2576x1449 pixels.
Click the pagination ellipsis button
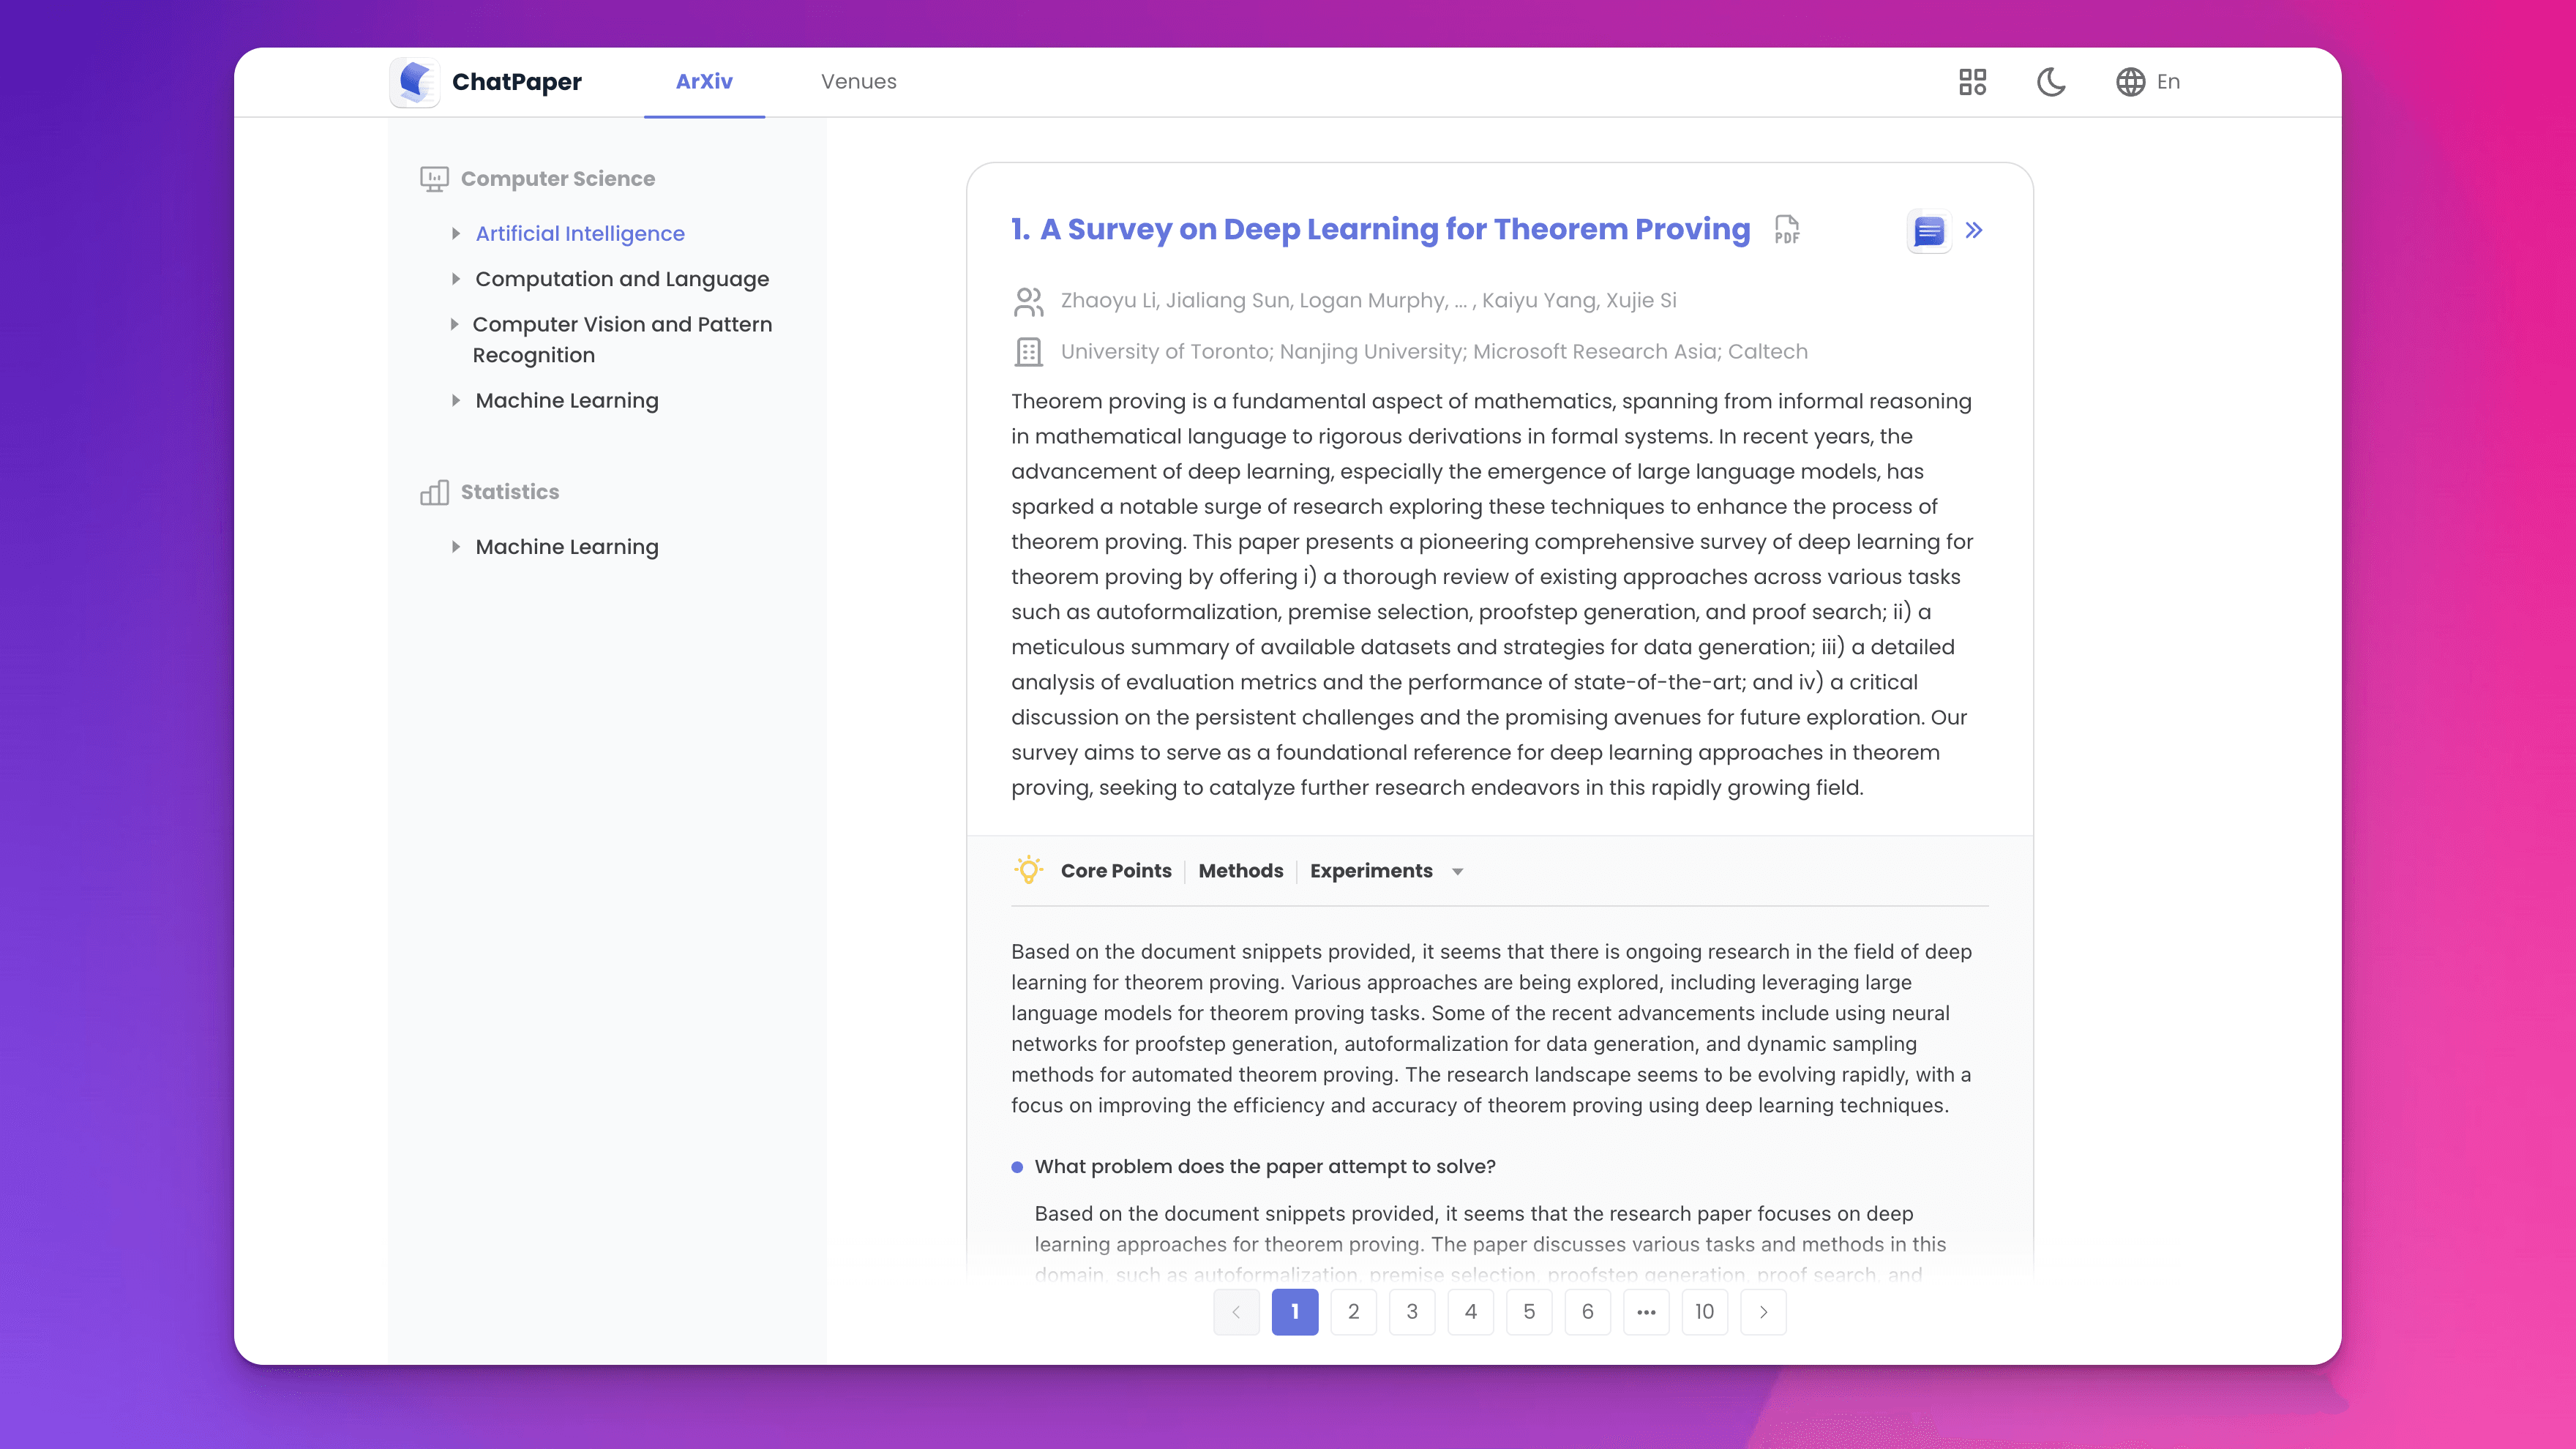pyautogui.click(x=1646, y=1311)
